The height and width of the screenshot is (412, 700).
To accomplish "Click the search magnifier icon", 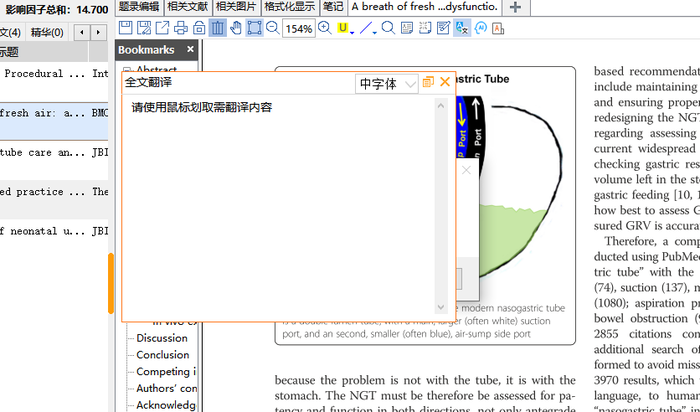I will pyautogui.click(x=388, y=28).
